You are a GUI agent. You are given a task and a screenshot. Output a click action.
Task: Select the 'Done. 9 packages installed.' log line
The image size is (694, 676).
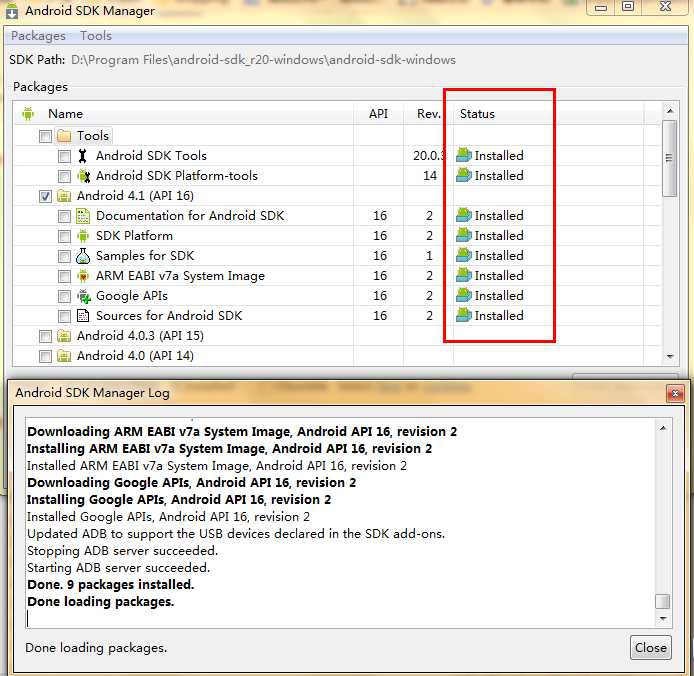(111, 585)
